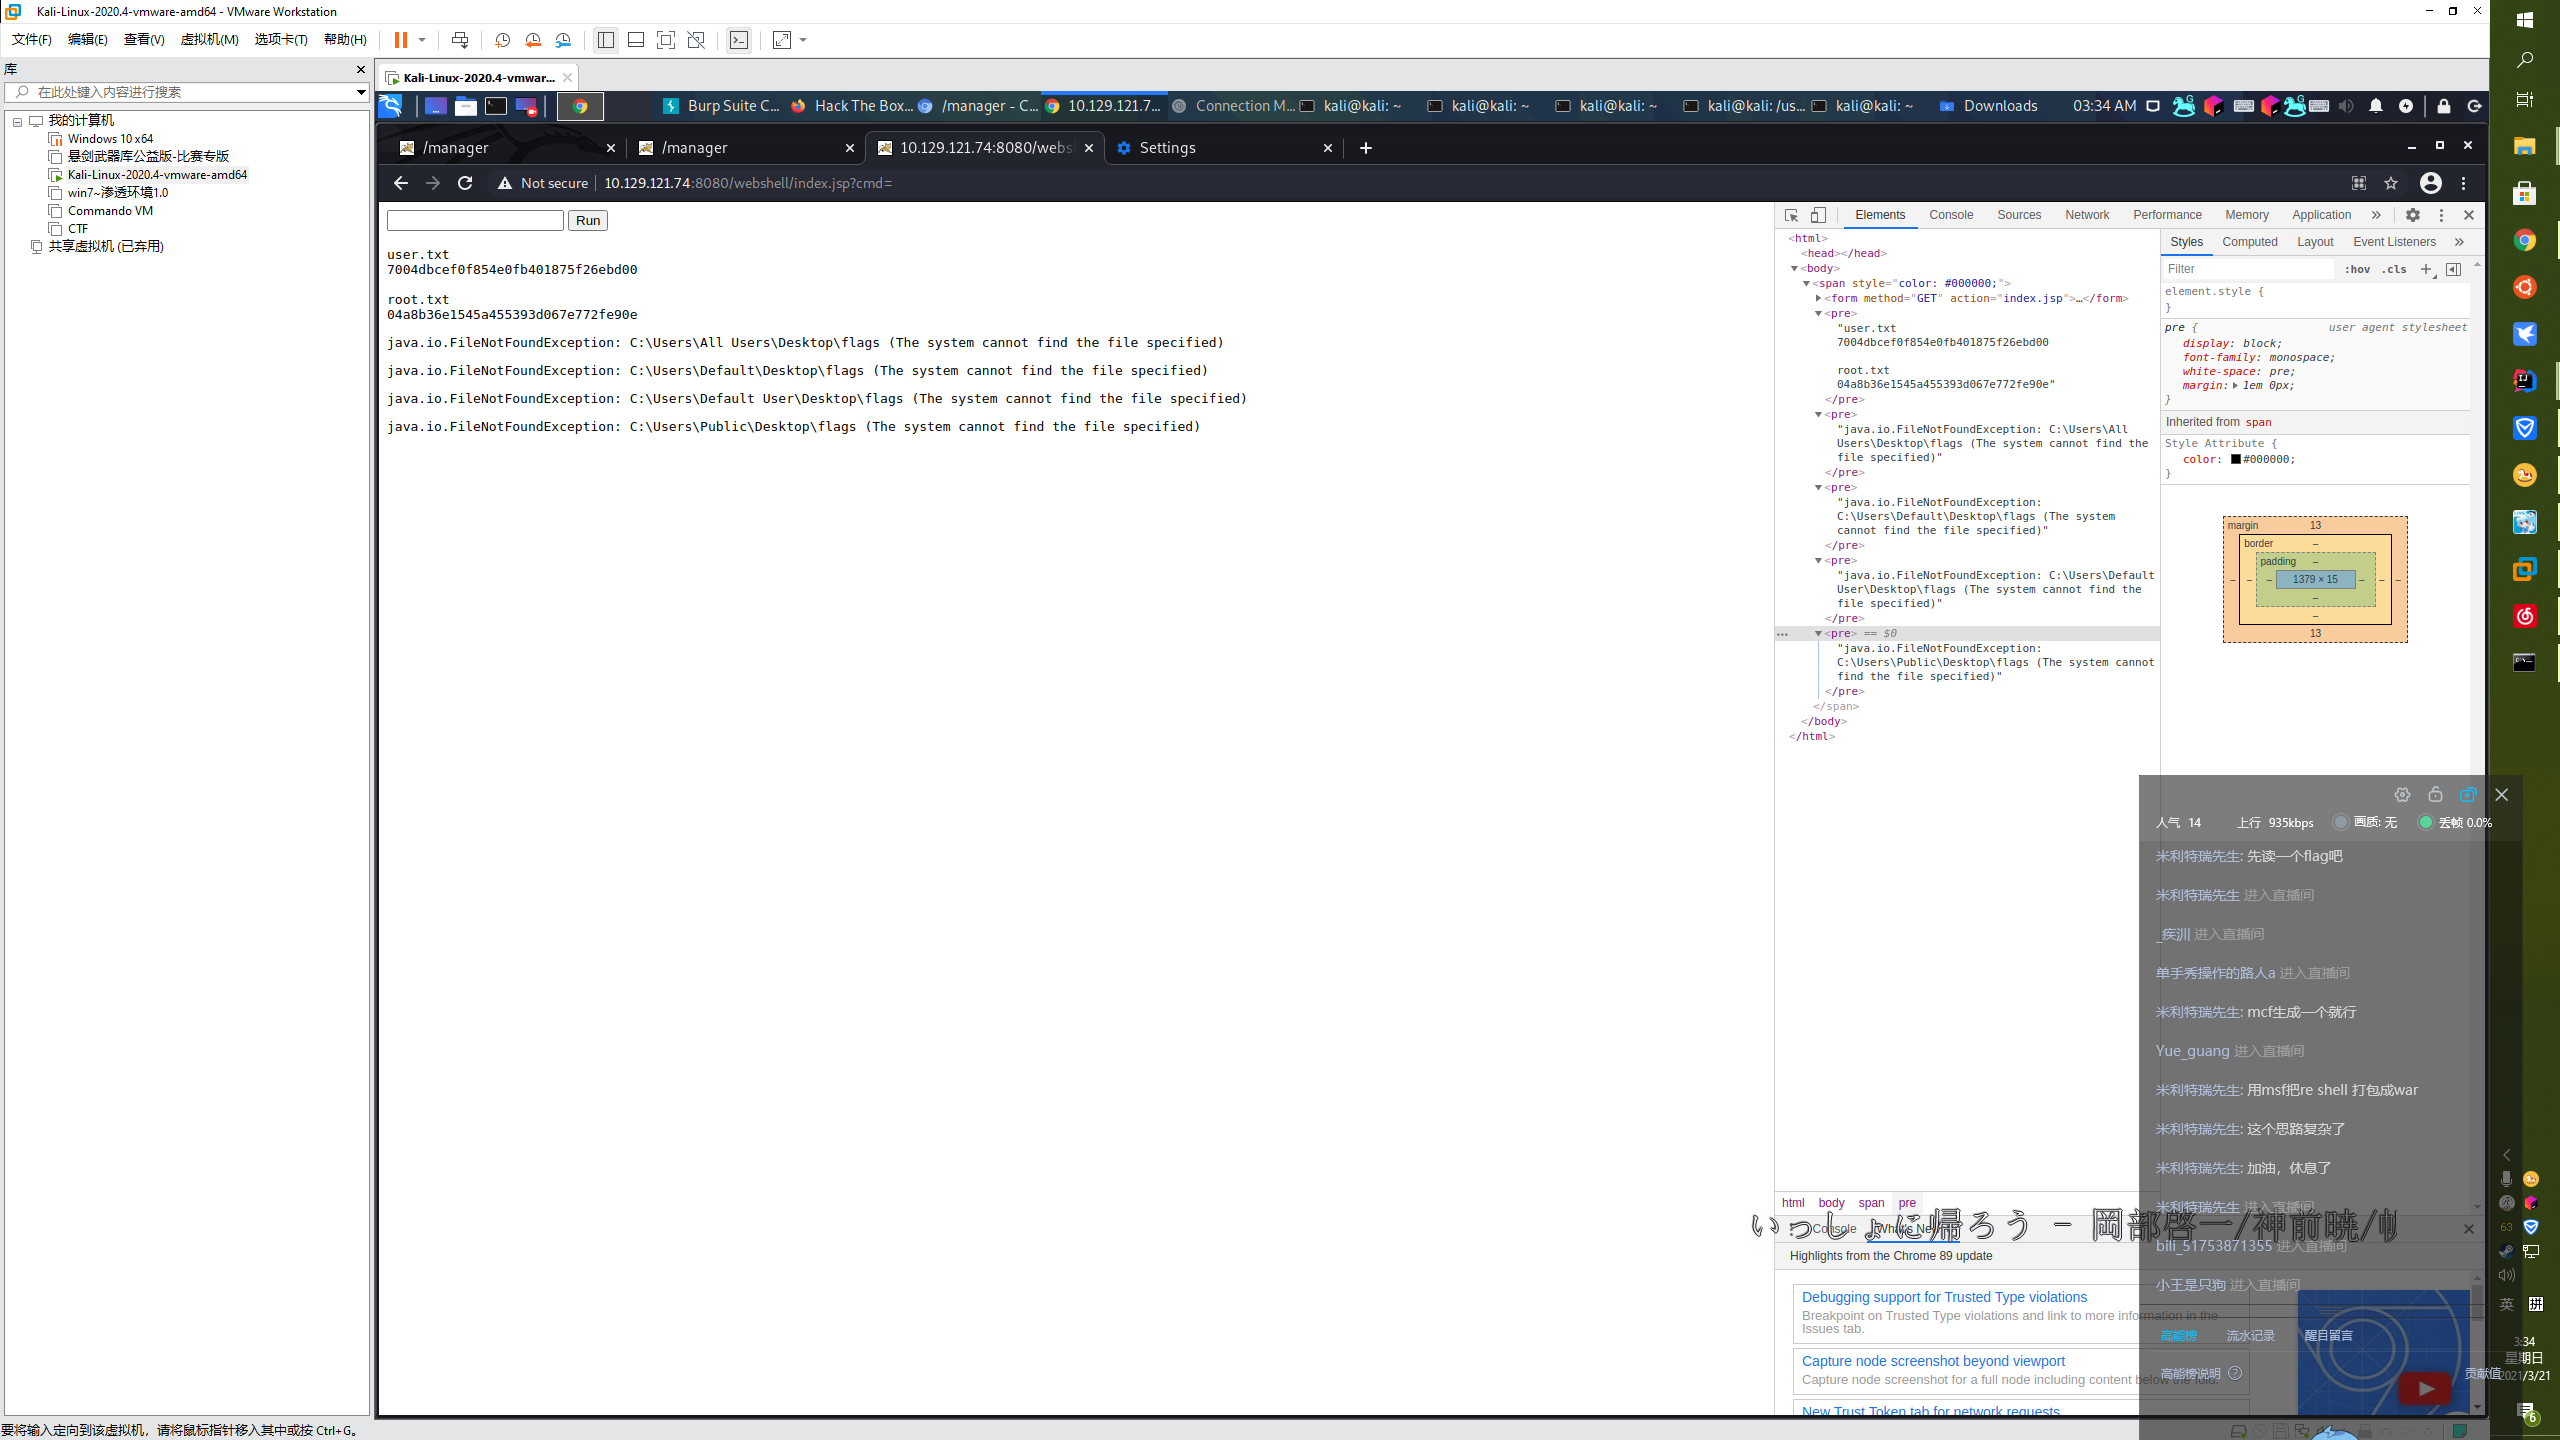Expand the form element node in DOM tree

click(x=1818, y=298)
